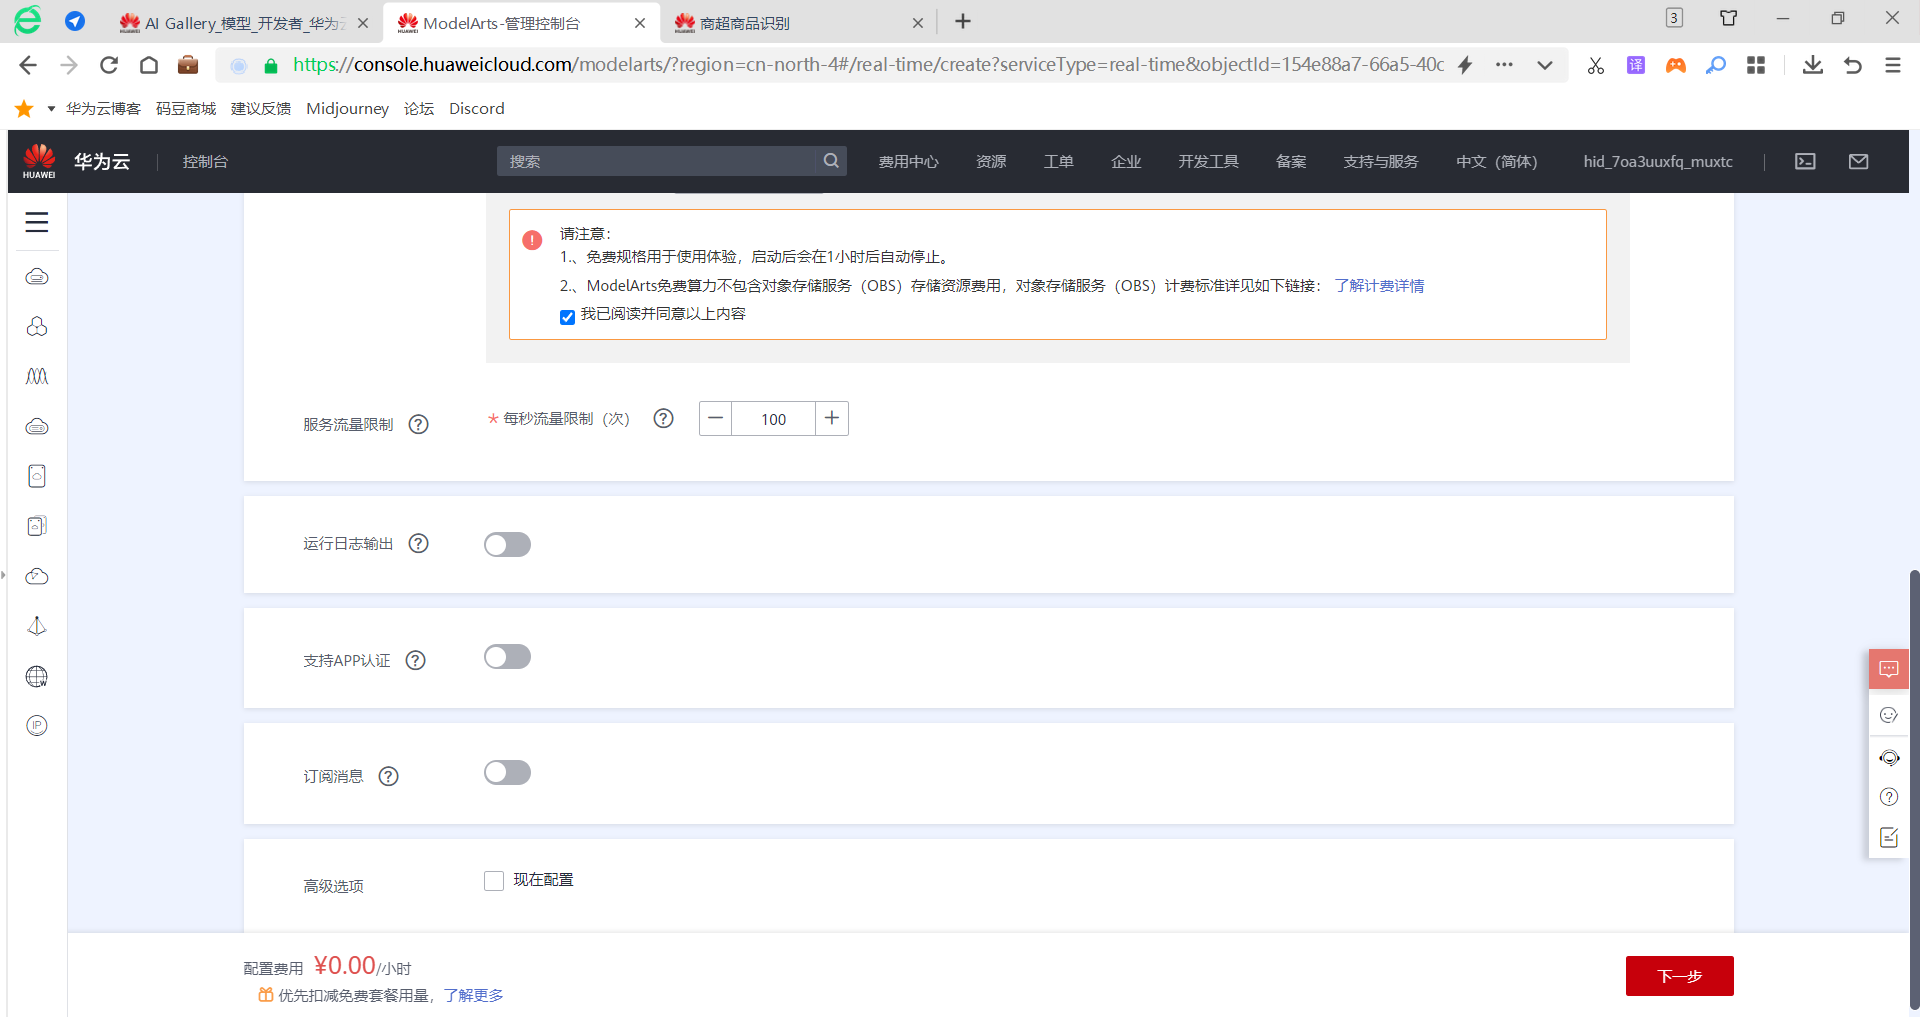The image size is (1920, 1017).
Task: Click the traffic limit value field showing 100
Action: (774, 419)
